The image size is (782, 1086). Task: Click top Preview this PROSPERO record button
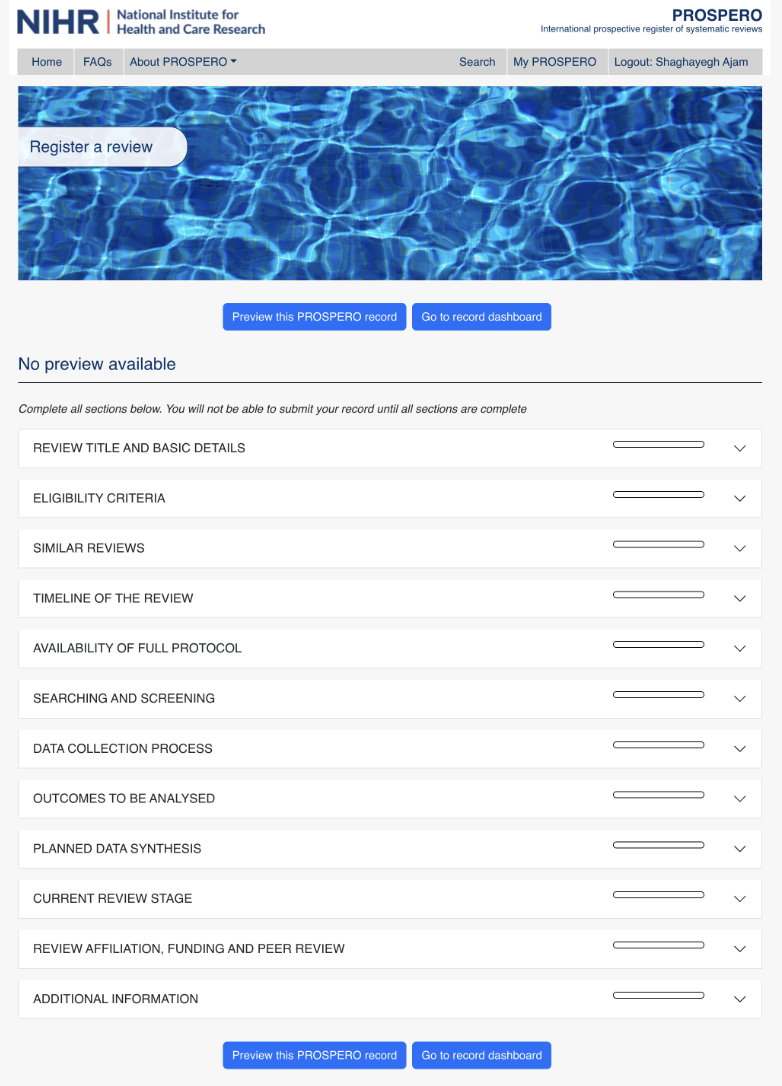pyautogui.click(x=314, y=317)
